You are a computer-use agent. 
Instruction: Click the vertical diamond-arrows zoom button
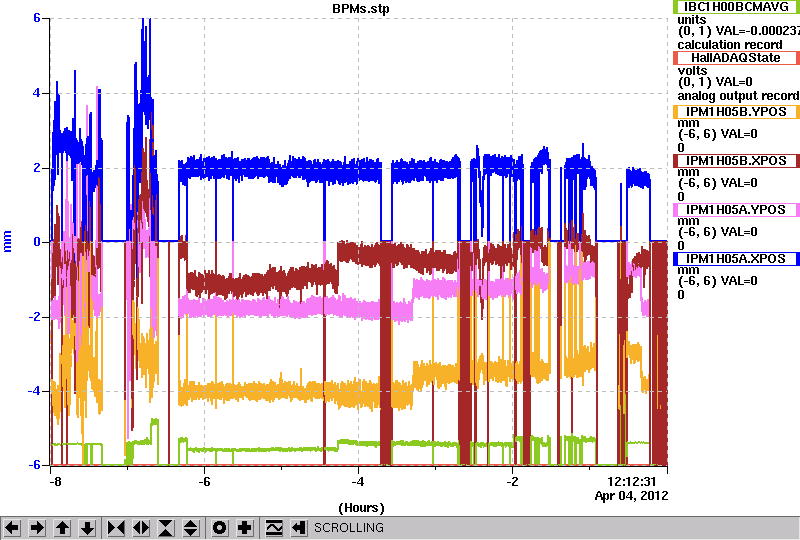pyautogui.click(x=191, y=528)
